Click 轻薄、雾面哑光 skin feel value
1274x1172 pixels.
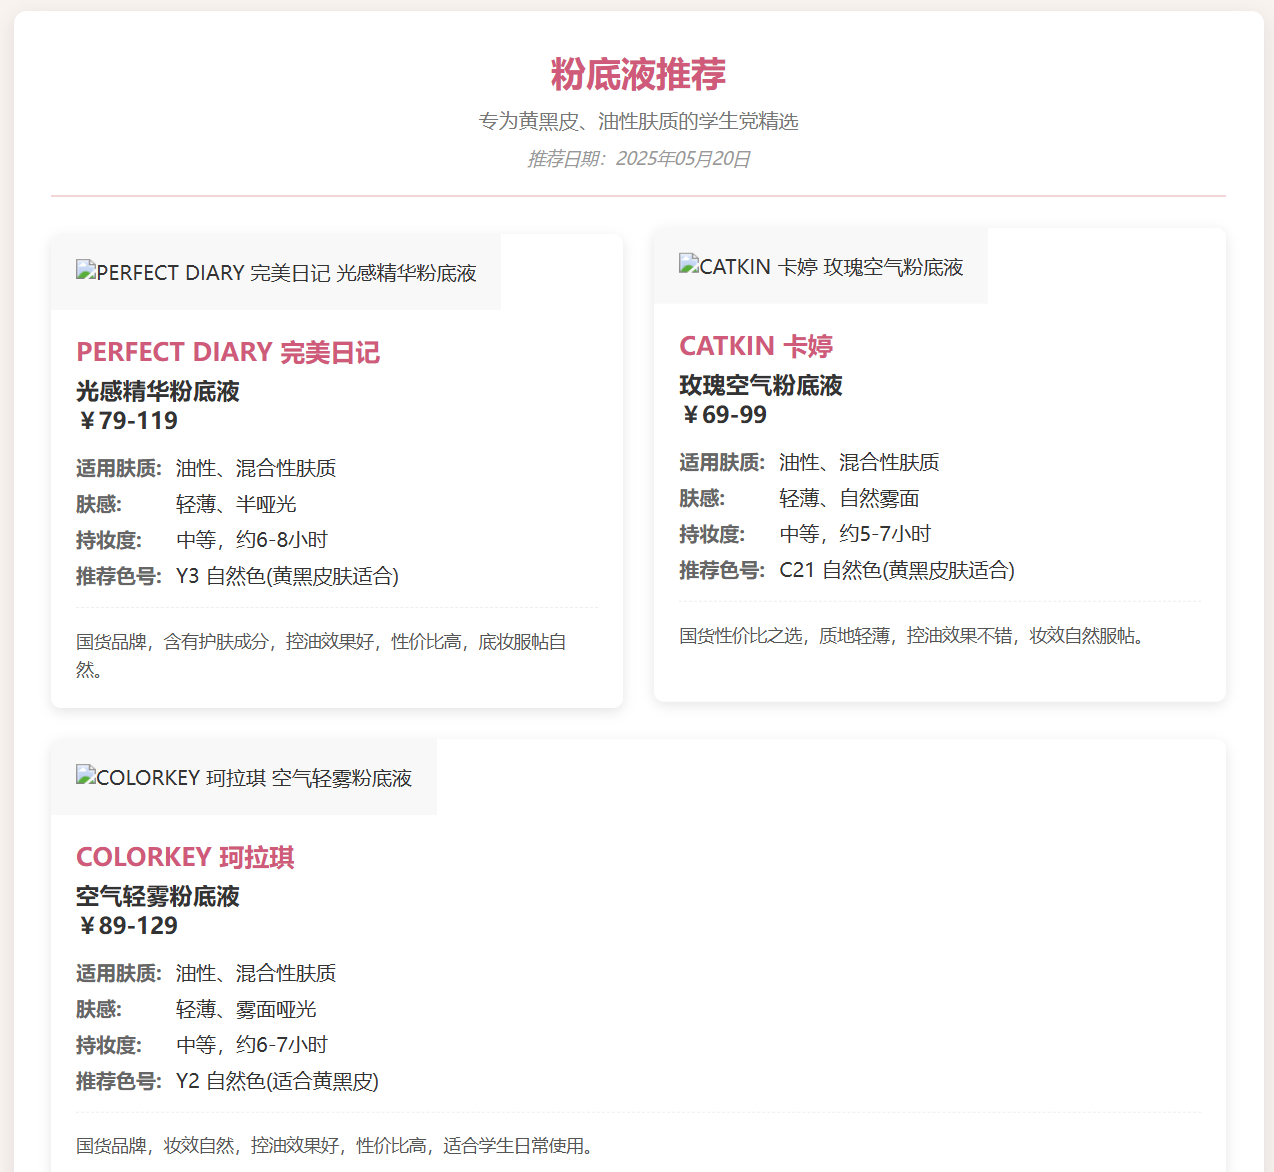click(246, 1009)
